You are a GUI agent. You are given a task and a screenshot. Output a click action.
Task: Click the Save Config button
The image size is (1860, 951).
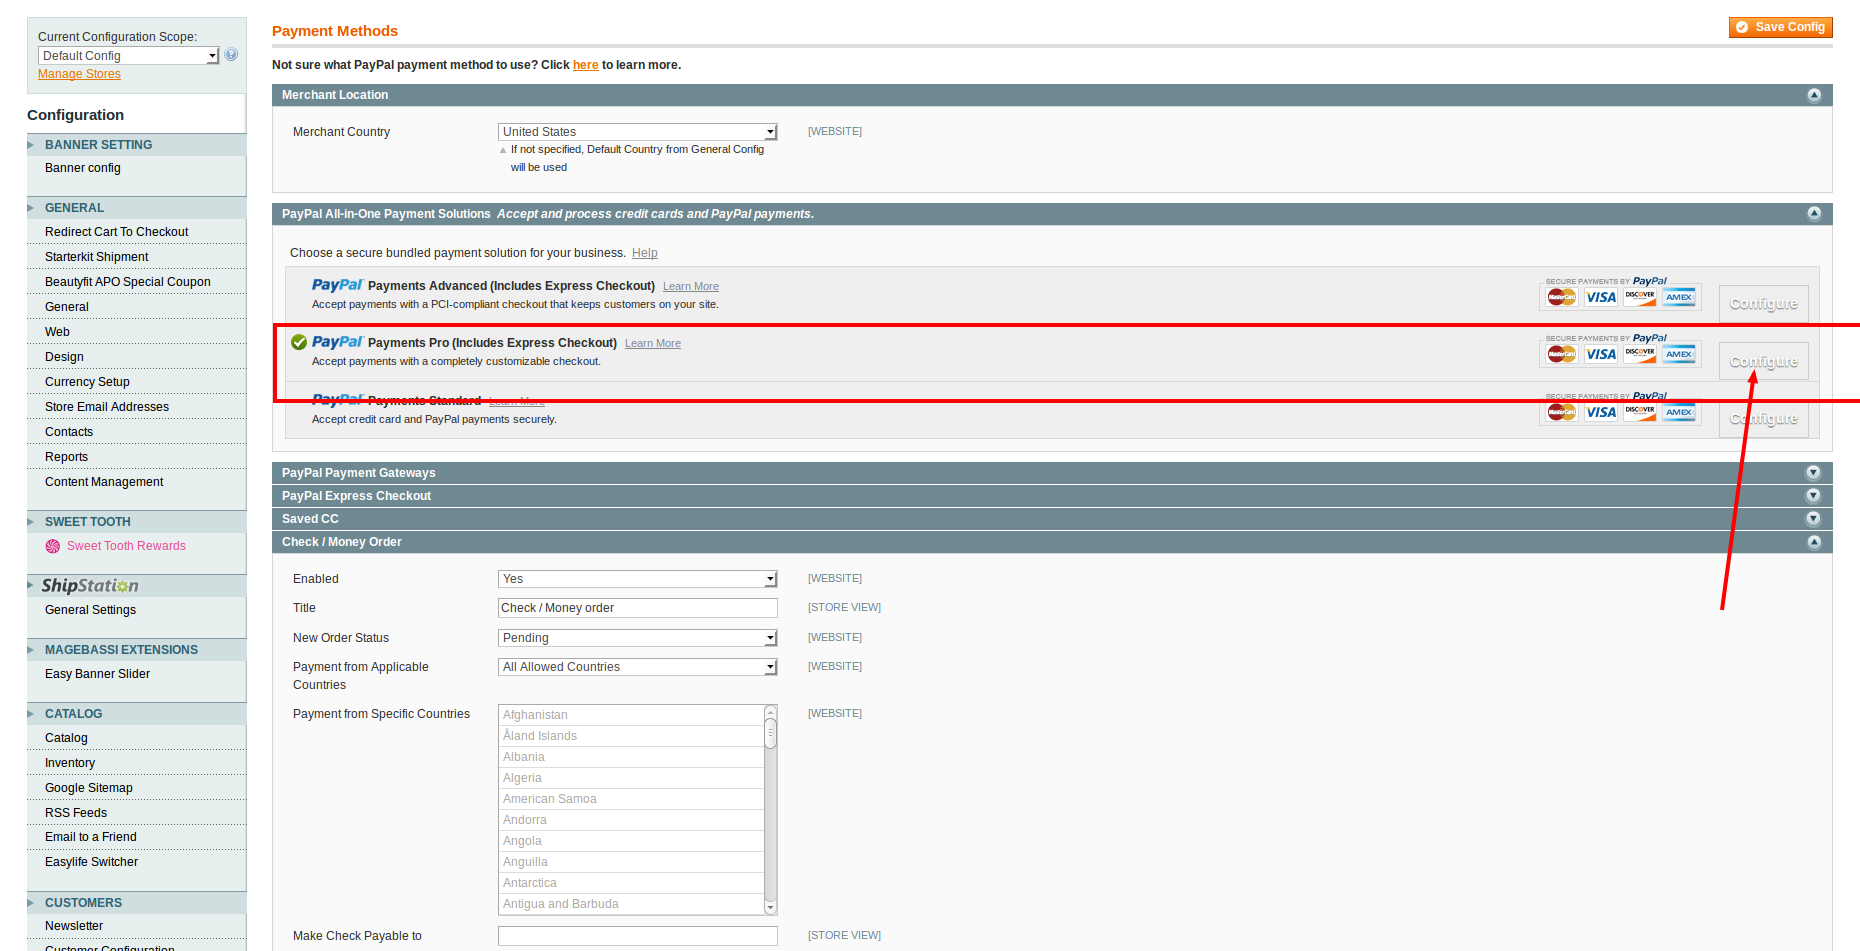1780,27
